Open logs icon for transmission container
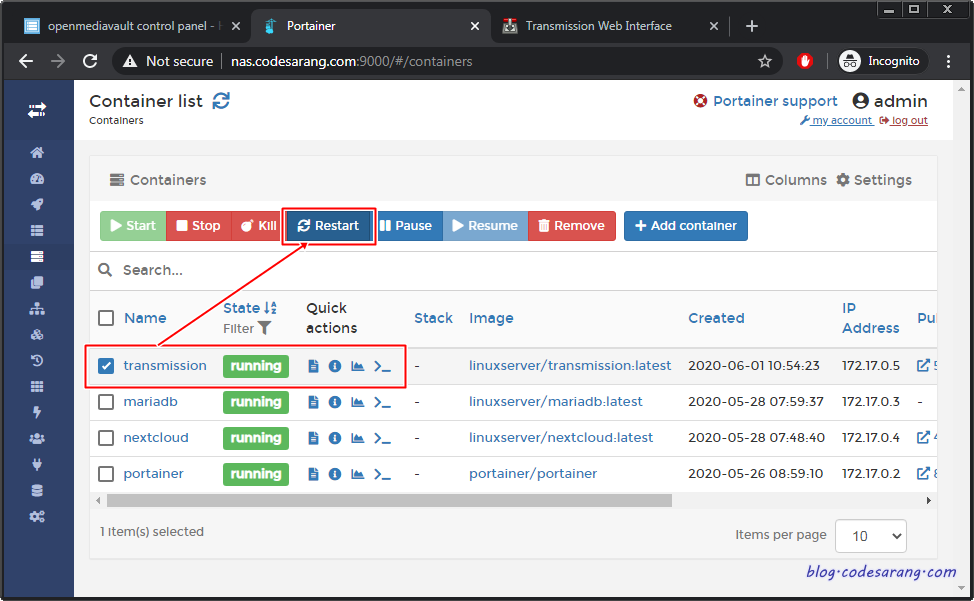974x601 pixels. point(313,366)
